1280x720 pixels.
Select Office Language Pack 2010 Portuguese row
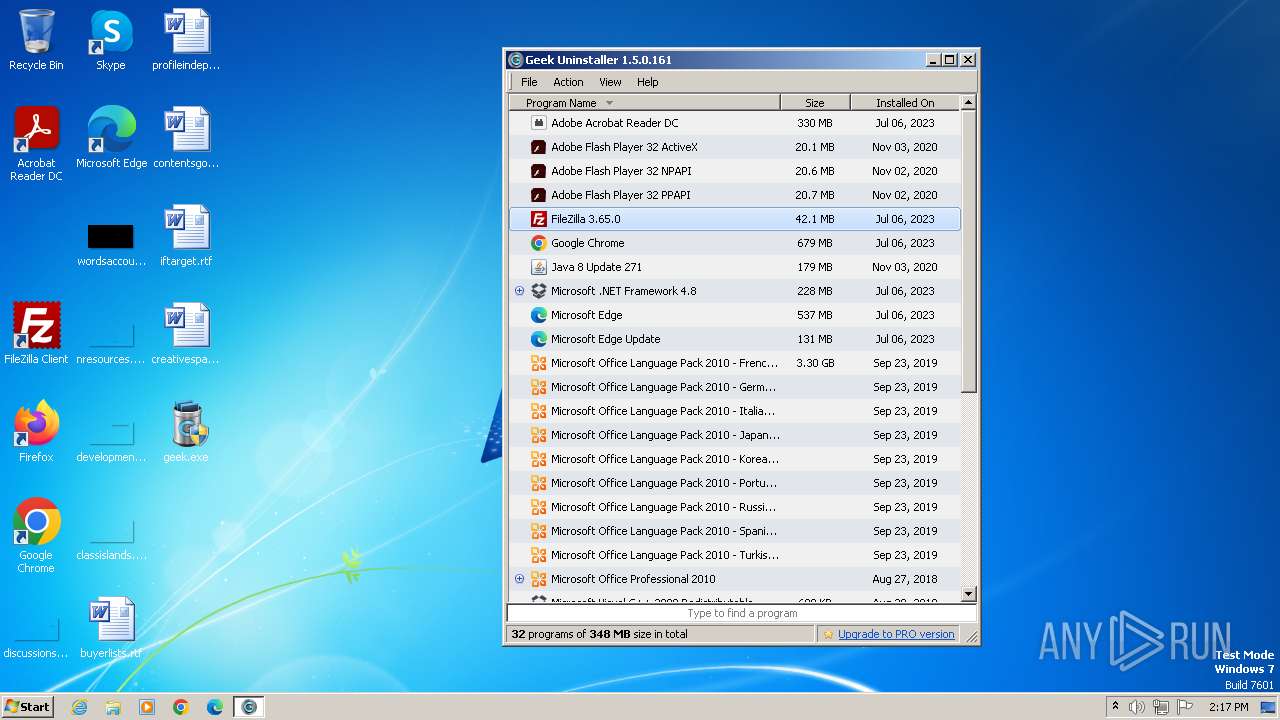tap(734, 483)
